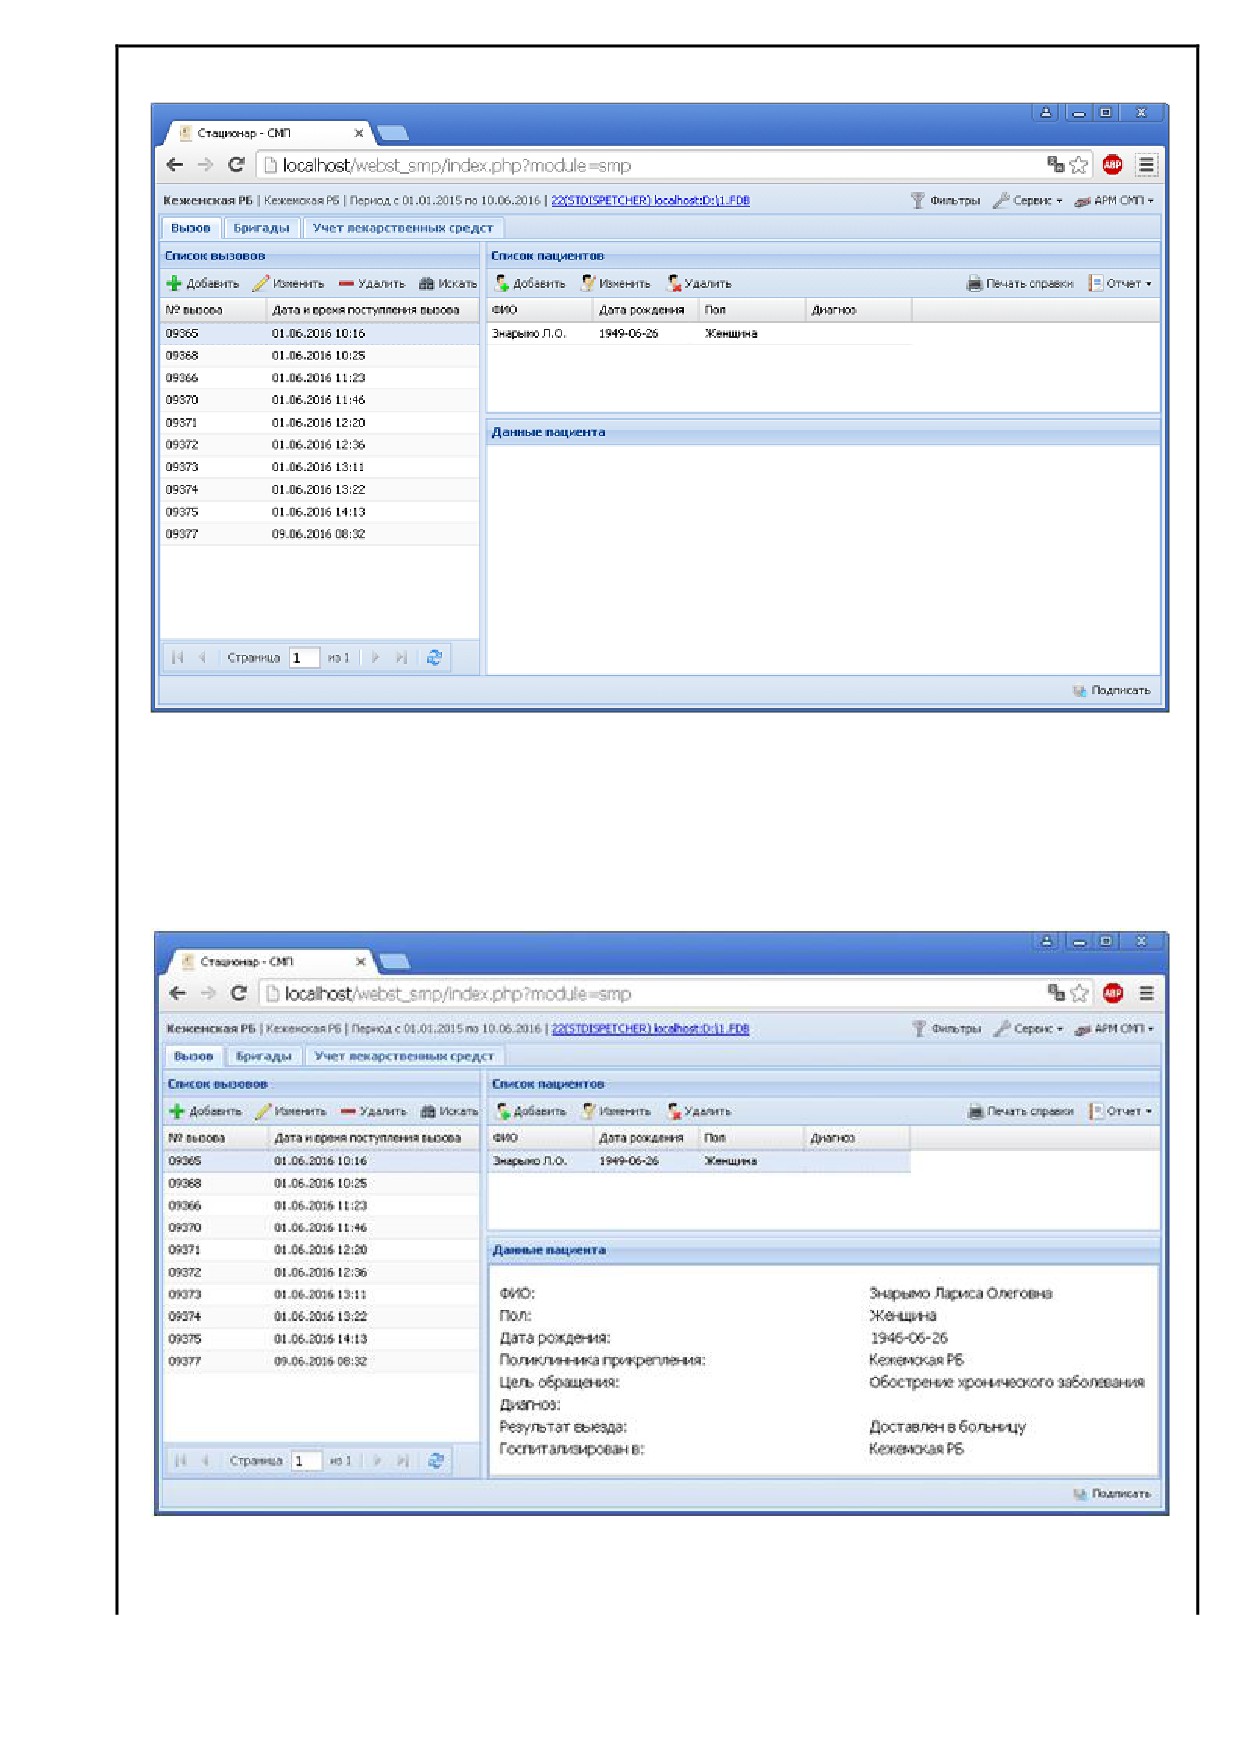The height and width of the screenshot is (1752, 1239).
Task: Click Подписать in the upper window
Action: (x=1111, y=691)
